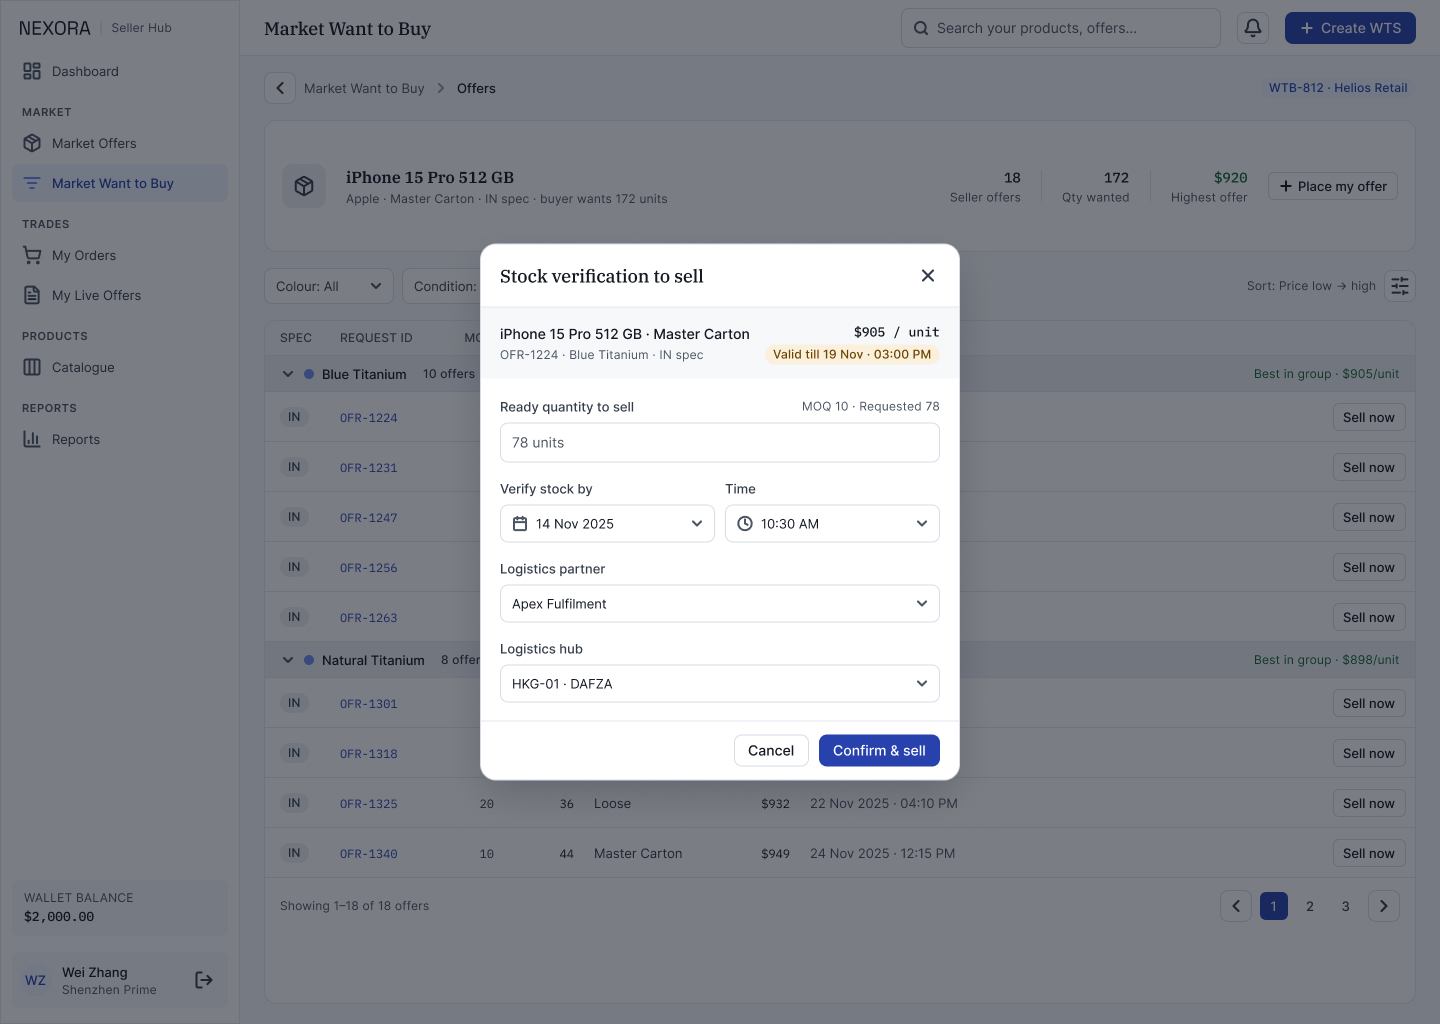Screen dimensions: 1440x1024
Task: Go back using the breadcrumb back arrow
Action: [280, 88]
